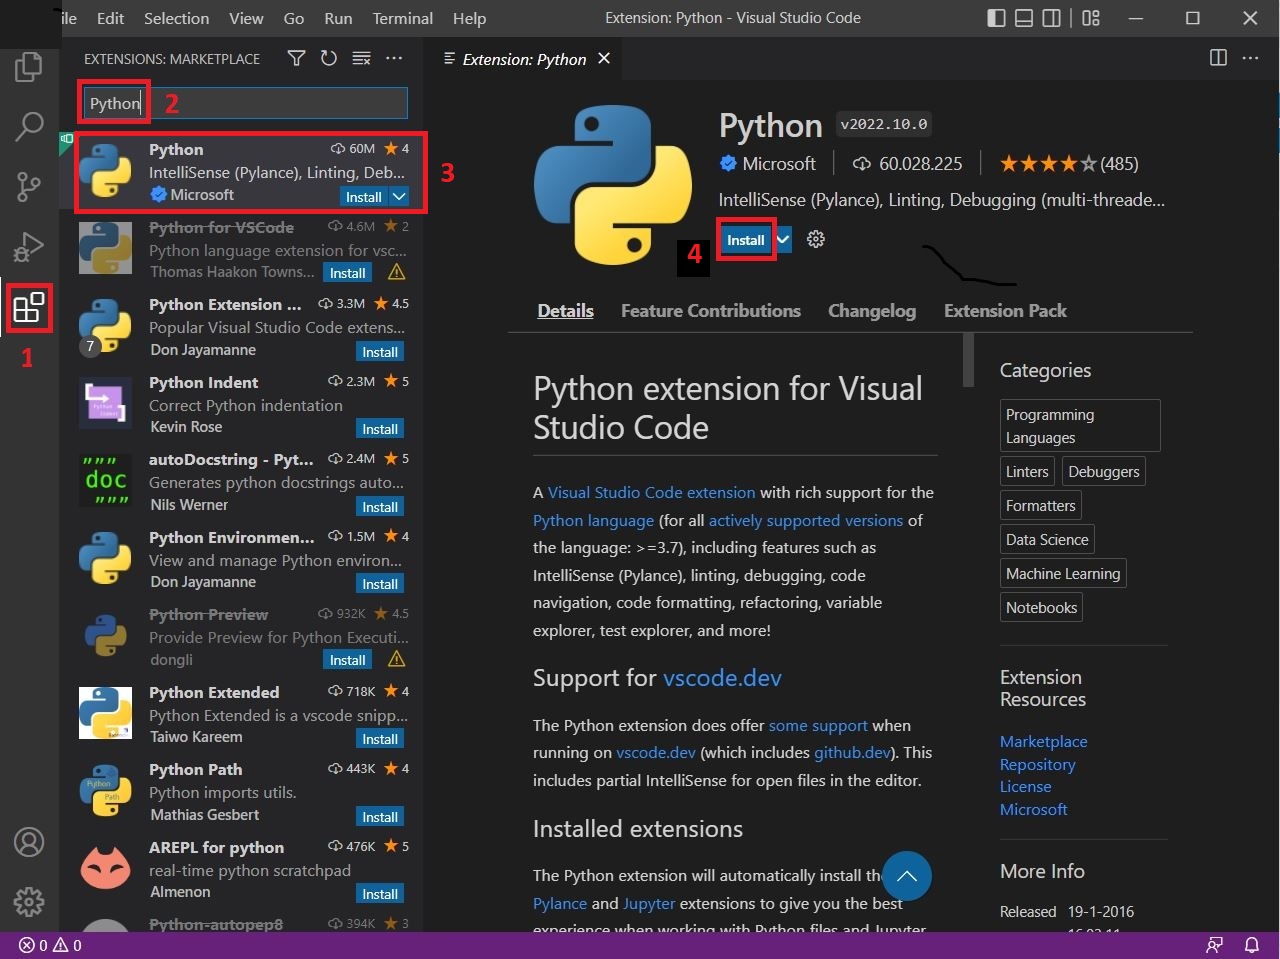
Task: Open the Extensions view icon
Action: pos(29,307)
